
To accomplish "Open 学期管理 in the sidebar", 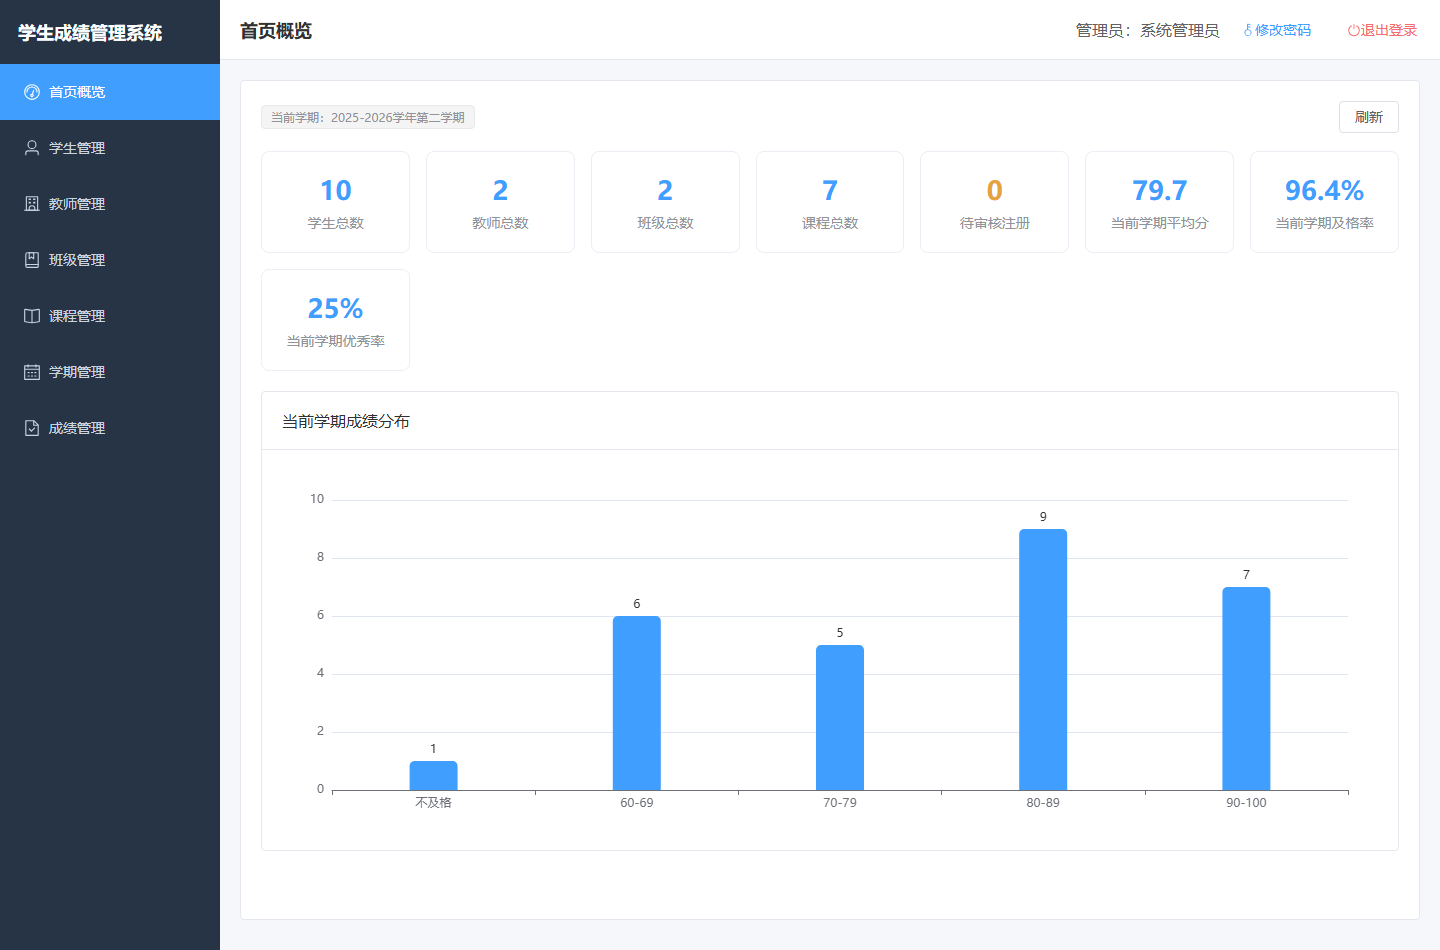I will [110, 372].
